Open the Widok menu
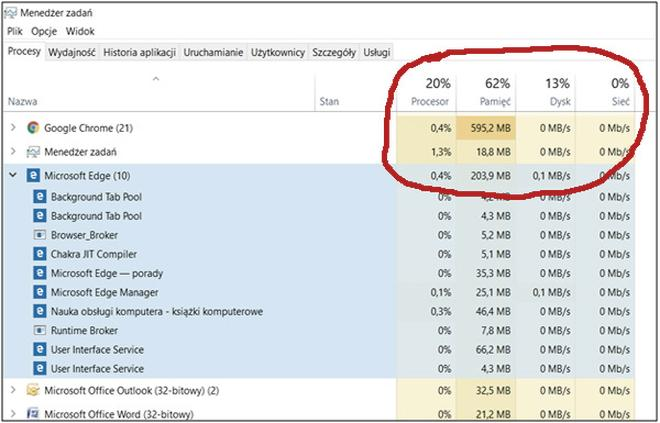The width and height of the screenshot is (660, 423). point(80,31)
